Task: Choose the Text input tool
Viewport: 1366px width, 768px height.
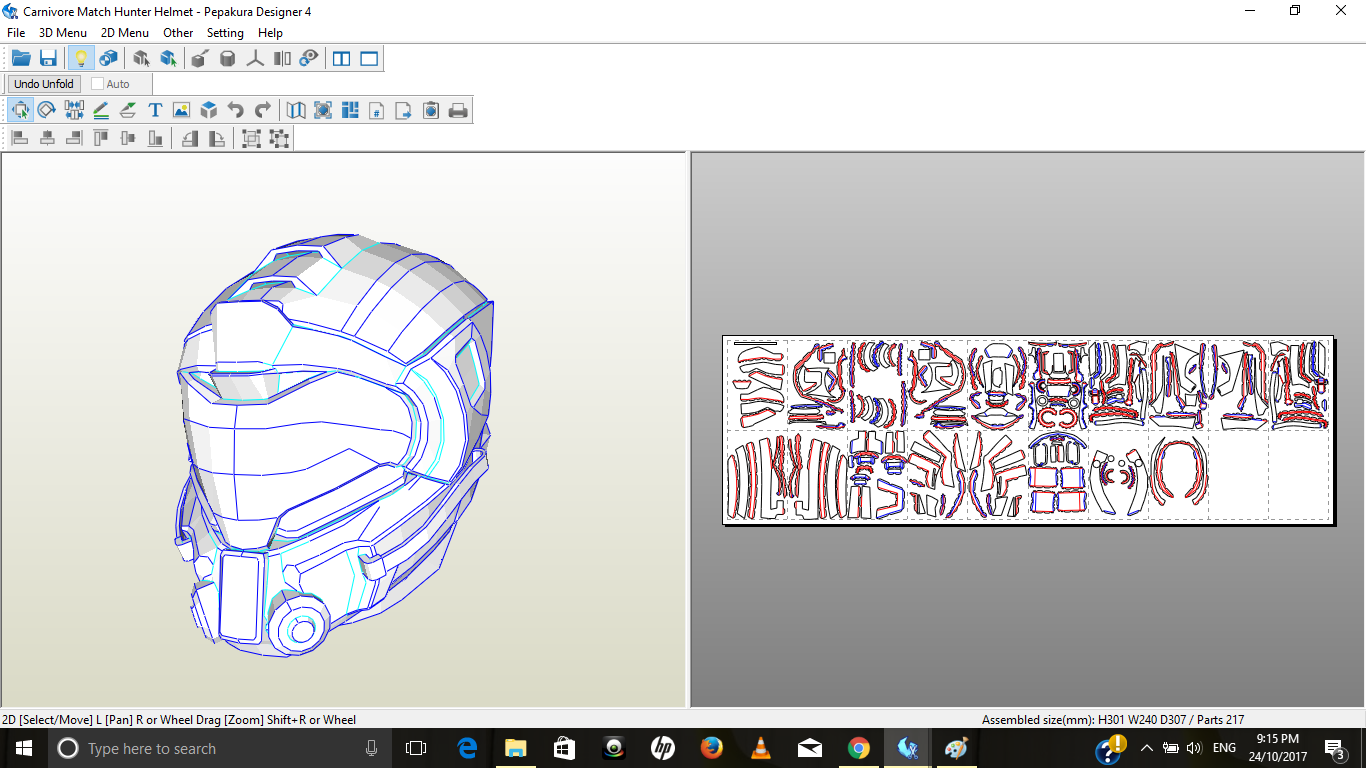Action: [155, 110]
